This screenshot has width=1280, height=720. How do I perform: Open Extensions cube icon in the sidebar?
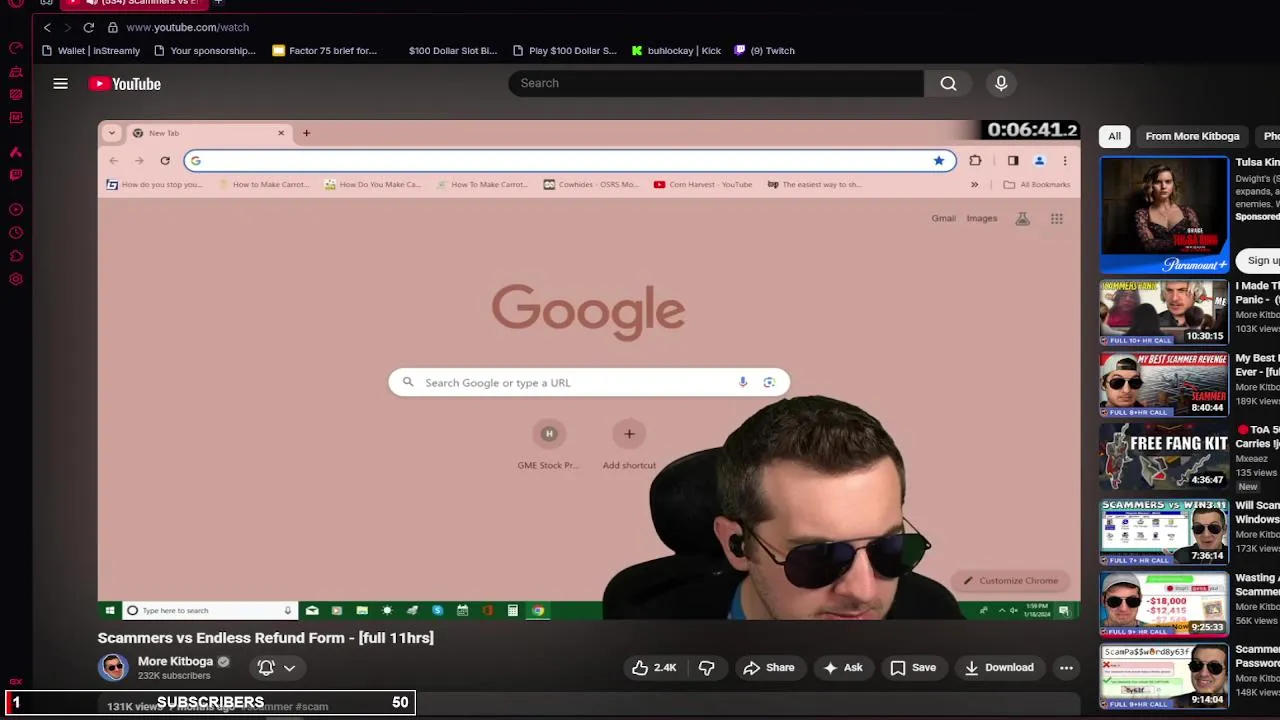(x=16, y=256)
